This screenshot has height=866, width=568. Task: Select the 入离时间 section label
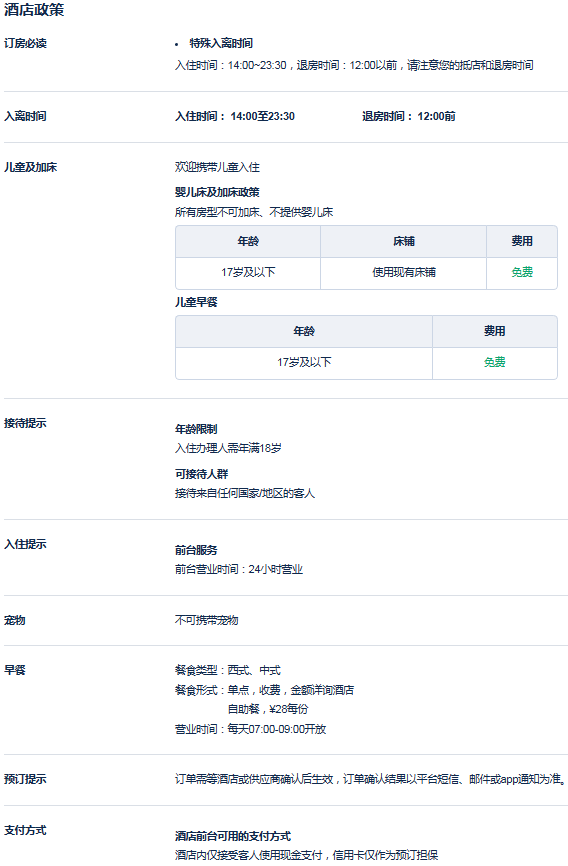tap(25, 116)
